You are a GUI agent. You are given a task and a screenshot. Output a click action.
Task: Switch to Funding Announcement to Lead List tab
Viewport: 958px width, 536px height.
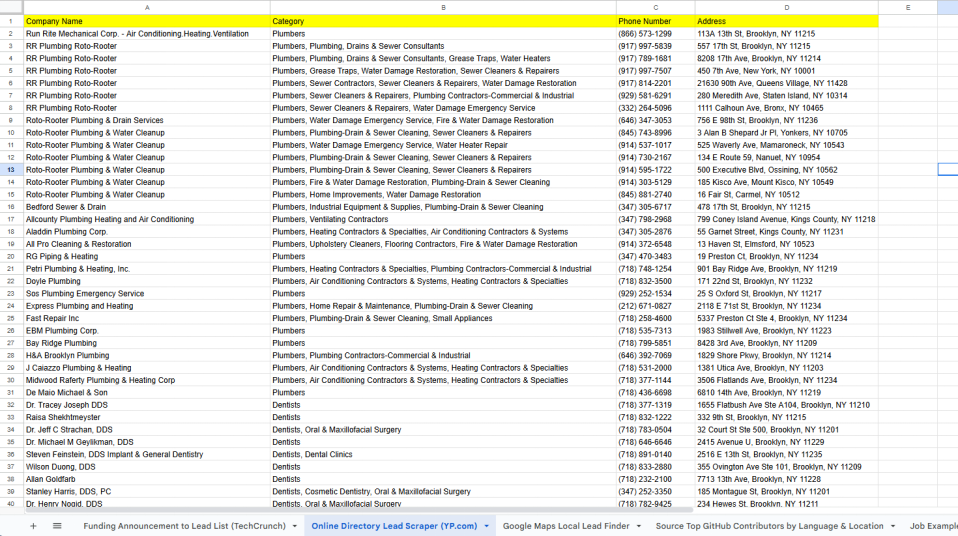[184, 526]
